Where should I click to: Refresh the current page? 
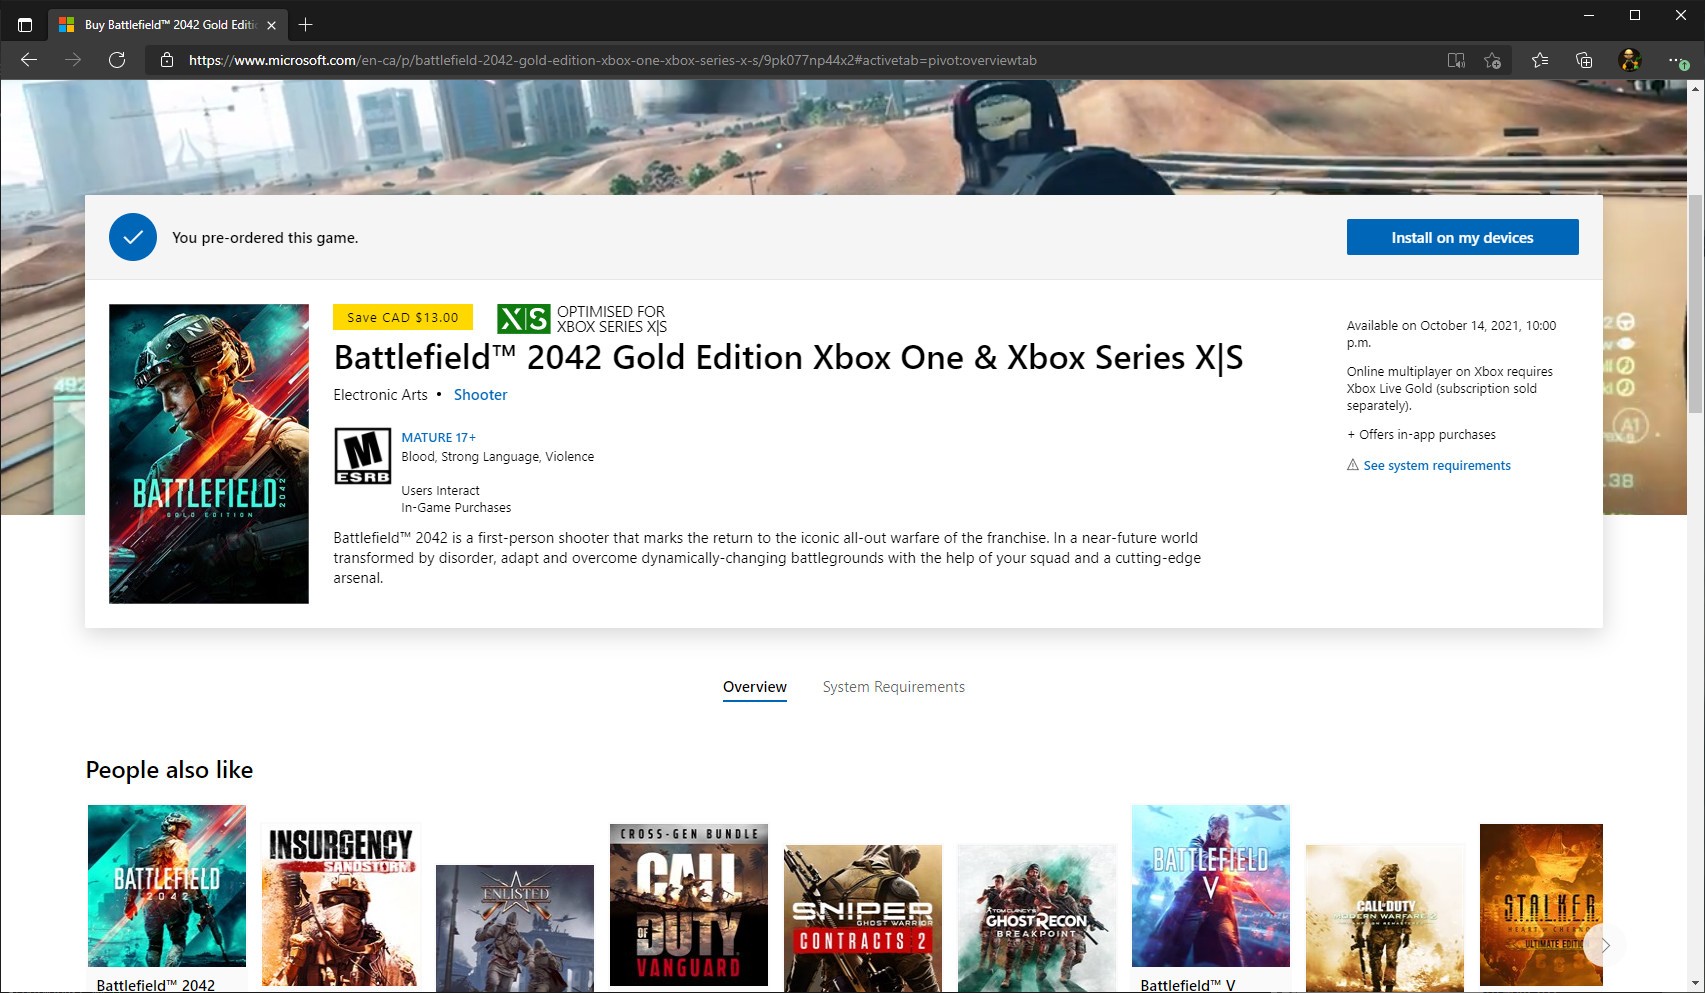[117, 60]
